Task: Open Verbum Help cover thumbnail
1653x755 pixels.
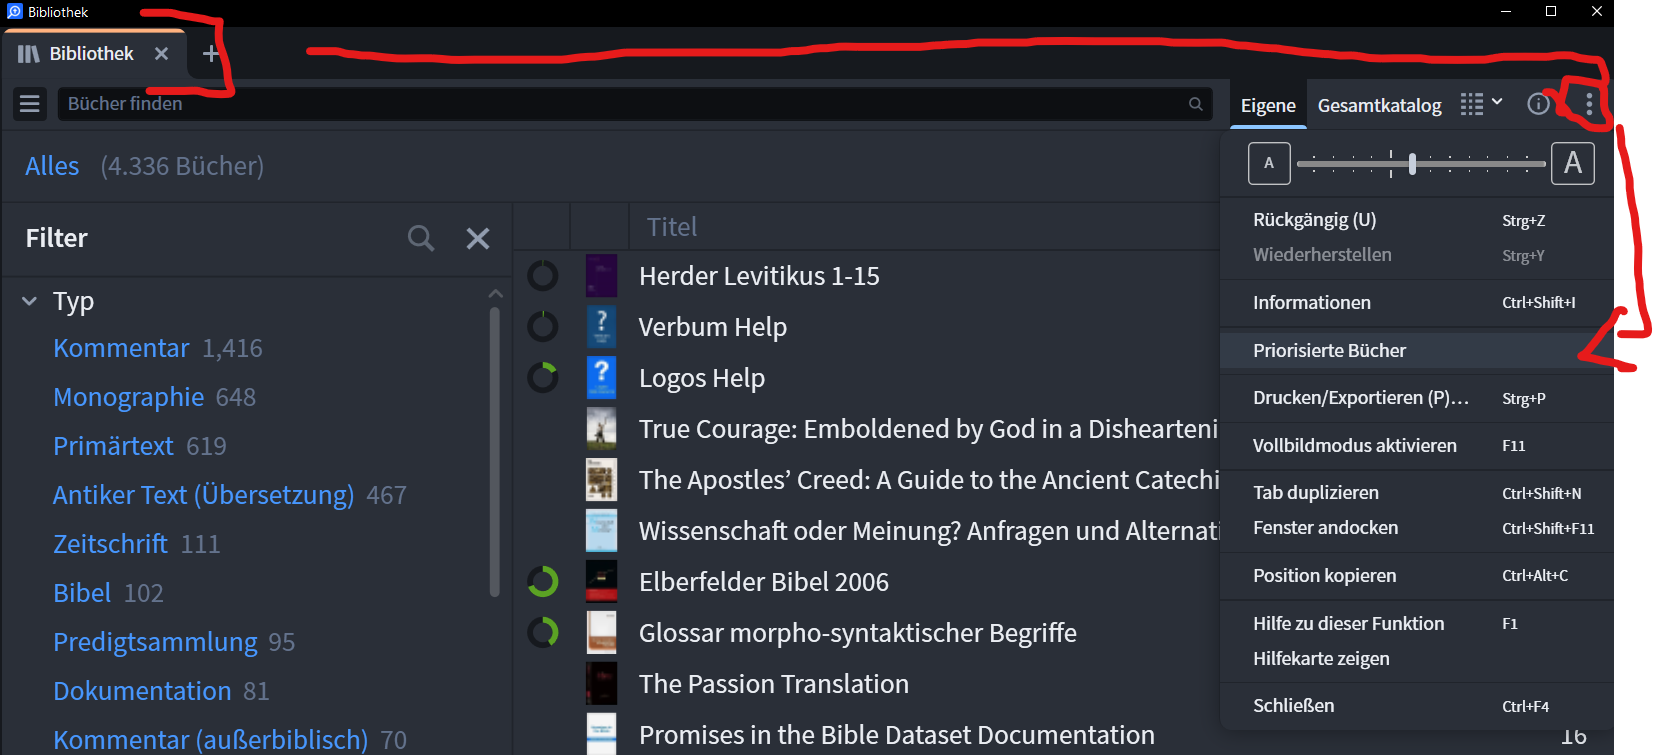Action: 601,326
